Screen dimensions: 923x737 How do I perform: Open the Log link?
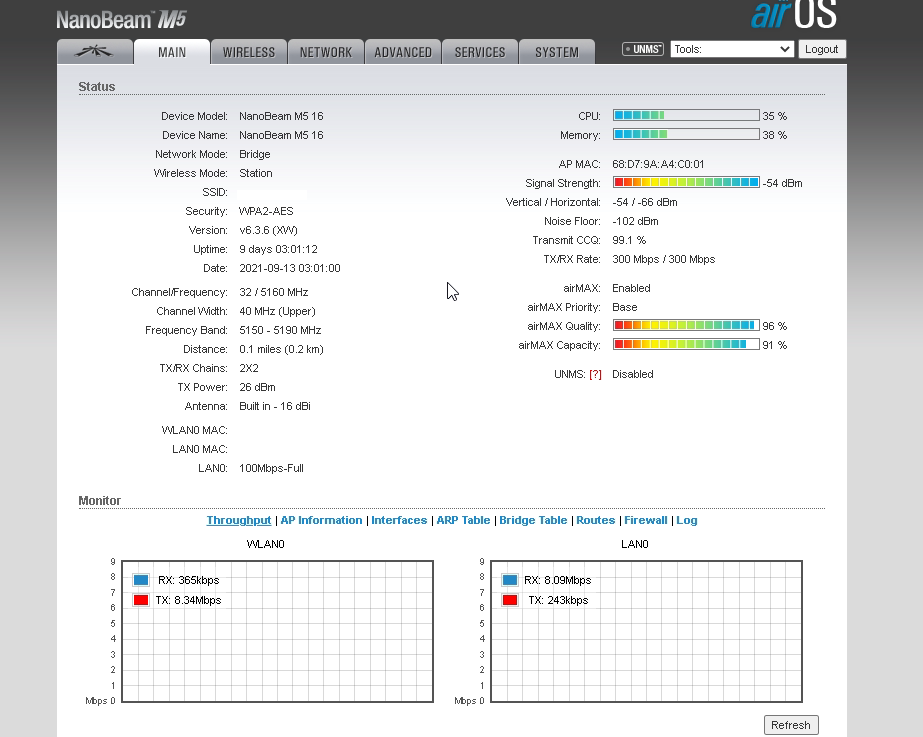coord(687,520)
